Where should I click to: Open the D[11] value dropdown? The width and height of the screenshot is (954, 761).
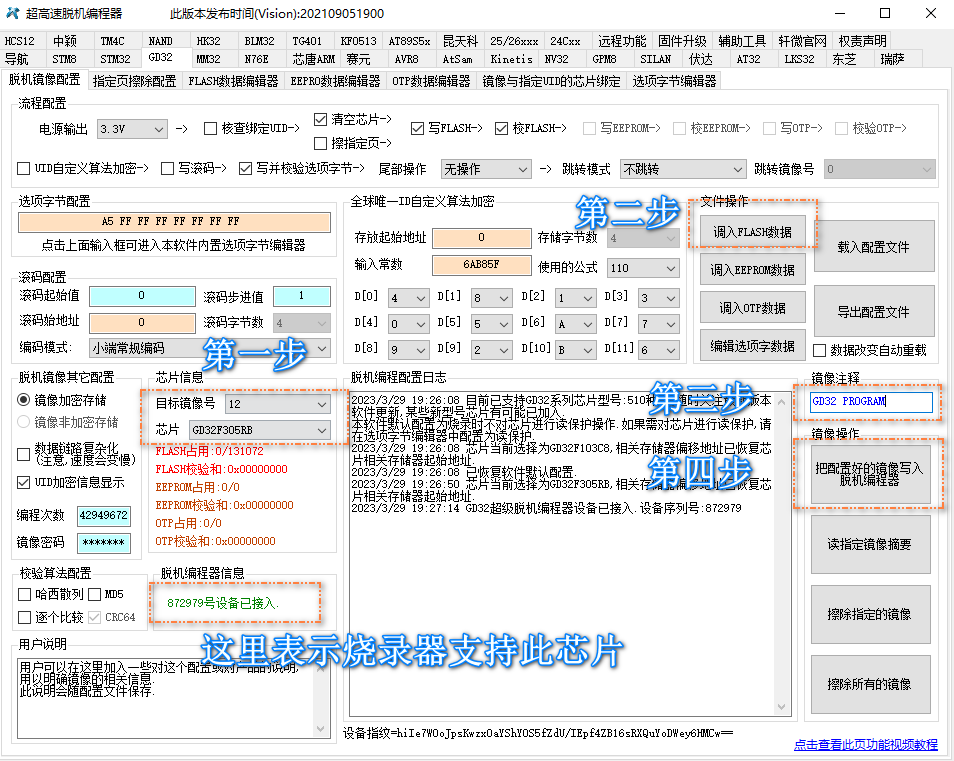[658, 350]
